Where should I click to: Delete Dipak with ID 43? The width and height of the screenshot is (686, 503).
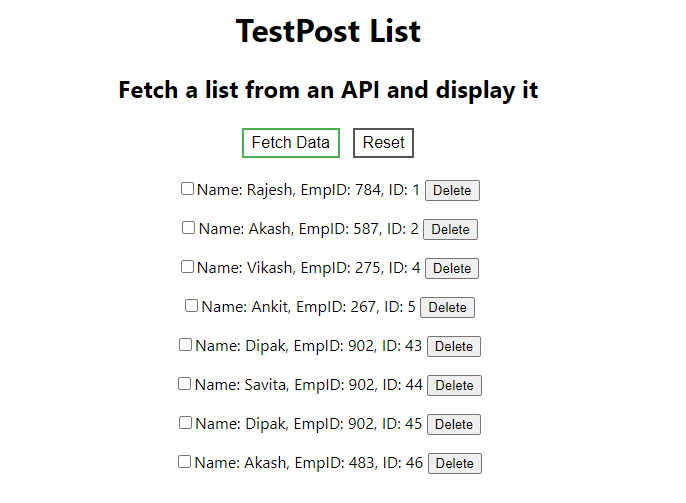(x=454, y=346)
